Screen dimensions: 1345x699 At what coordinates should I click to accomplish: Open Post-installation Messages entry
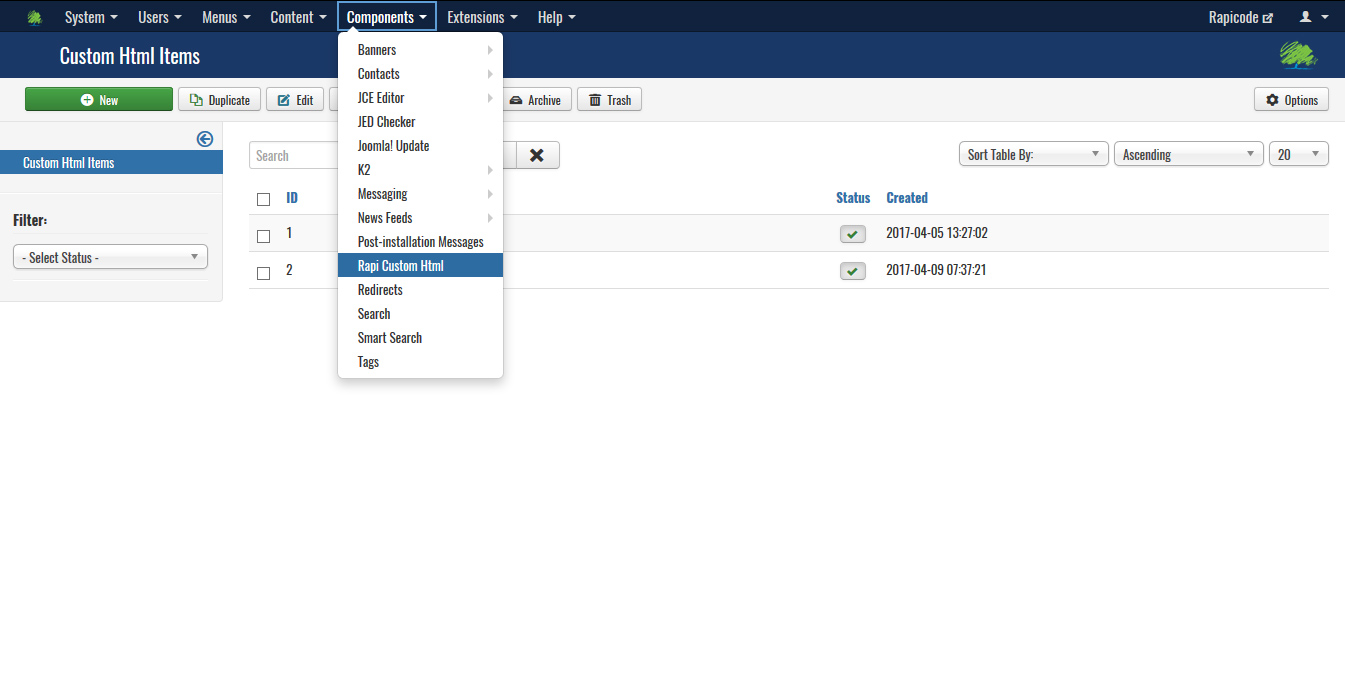coord(420,242)
